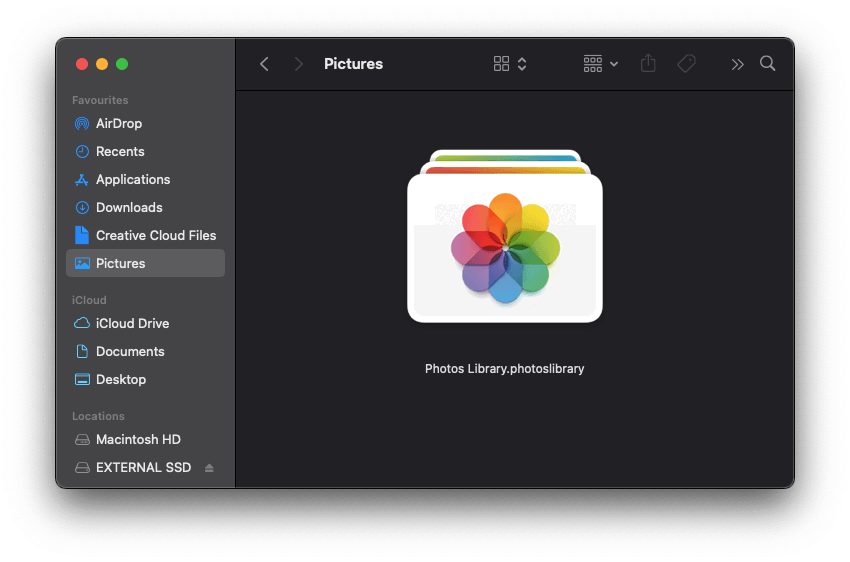Select the Pictures folder icon in sidebar

[82, 264]
